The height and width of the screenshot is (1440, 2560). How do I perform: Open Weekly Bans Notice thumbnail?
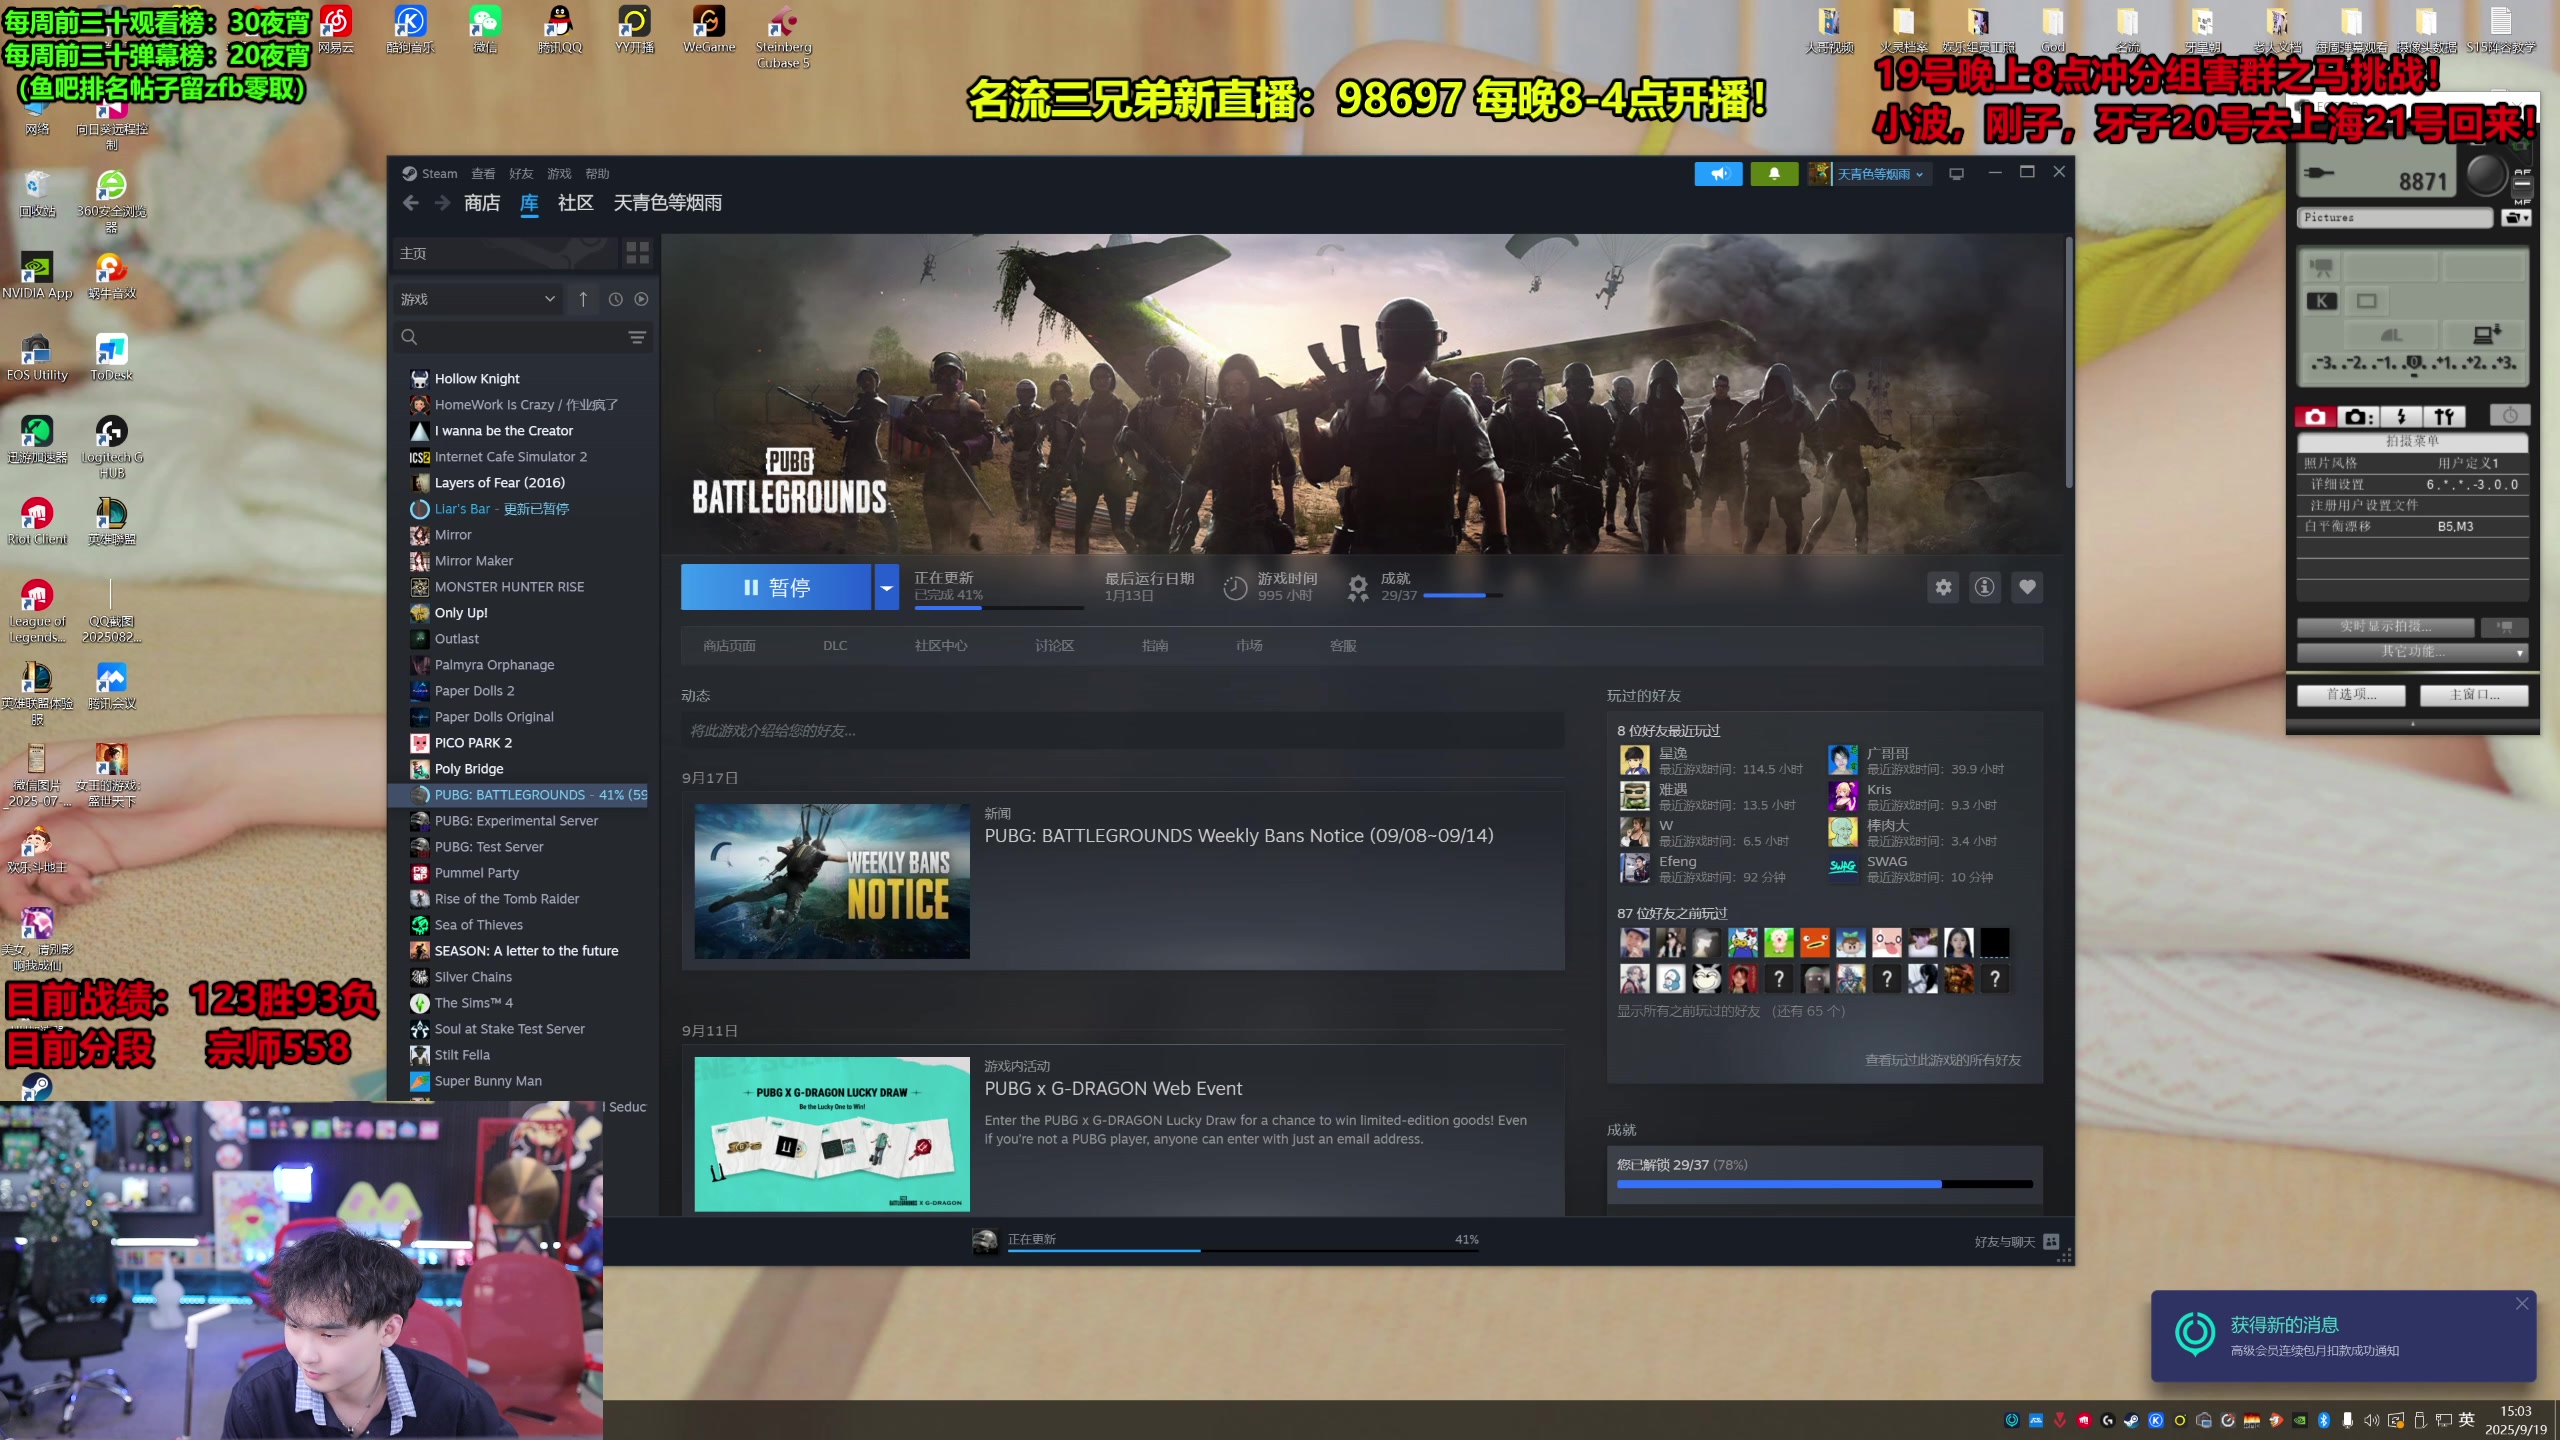point(832,881)
